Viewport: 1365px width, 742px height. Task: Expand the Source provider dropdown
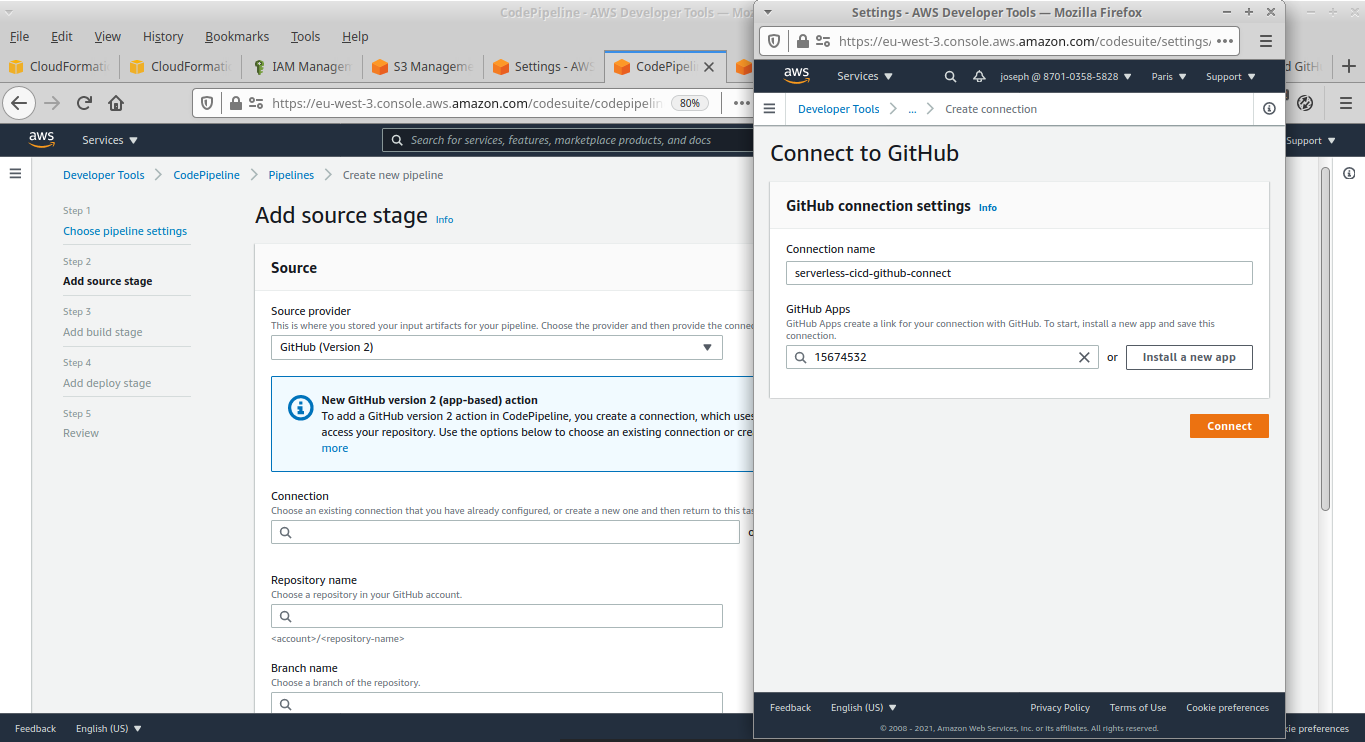pyautogui.click(x=496, y=347)
